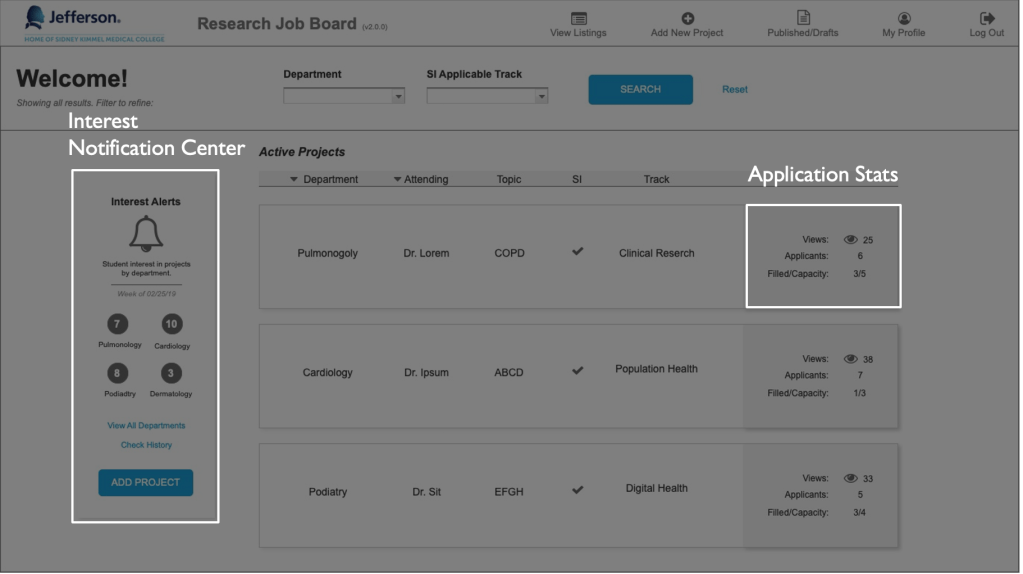
Task: Sort projects by the Department column arrow
Action: pyautogui.click(x=294, y=180)
